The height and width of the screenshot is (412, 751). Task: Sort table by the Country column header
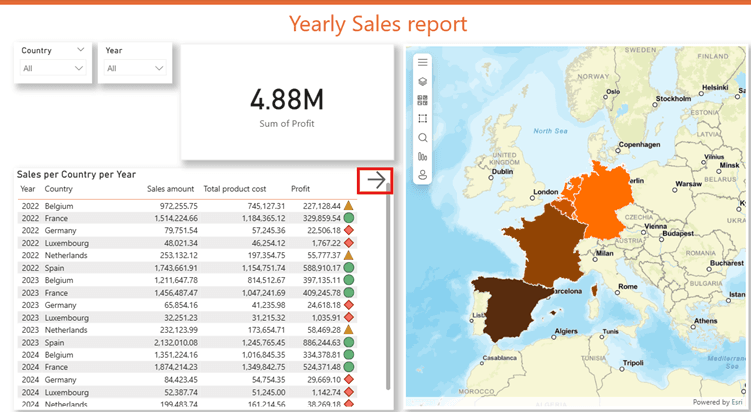click(x=58, y=189)
